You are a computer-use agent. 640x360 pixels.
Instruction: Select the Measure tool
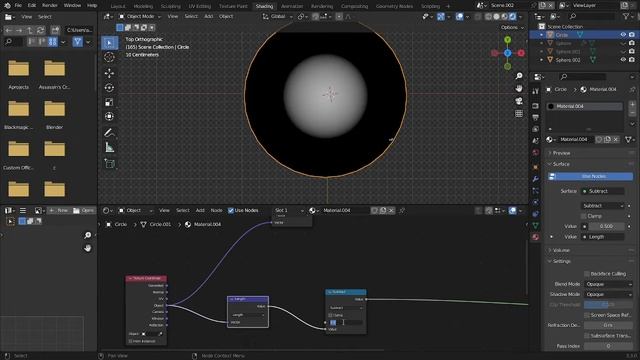[x=109, y=147]
